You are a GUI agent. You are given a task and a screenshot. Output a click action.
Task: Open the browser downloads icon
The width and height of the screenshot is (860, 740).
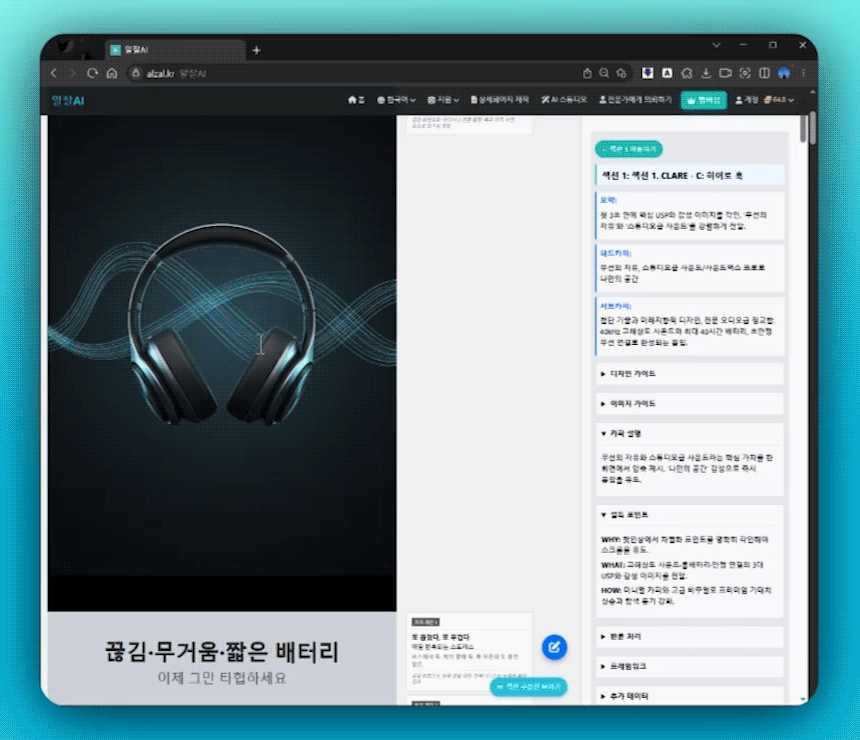(706, 73)
